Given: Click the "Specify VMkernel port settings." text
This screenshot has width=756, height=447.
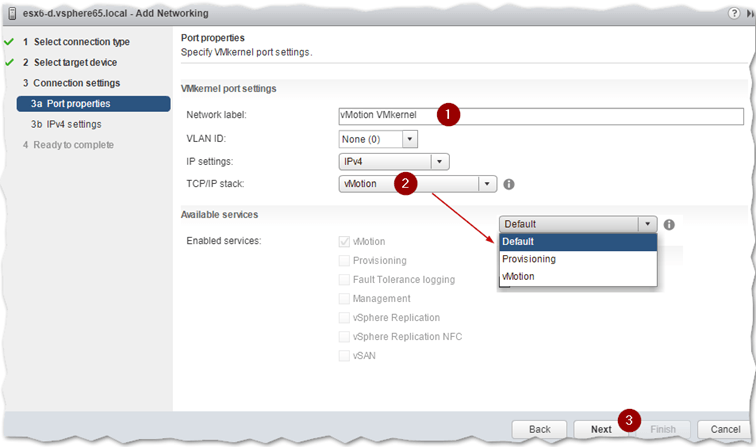Looking at the screenshot, I should click(246, 52).
